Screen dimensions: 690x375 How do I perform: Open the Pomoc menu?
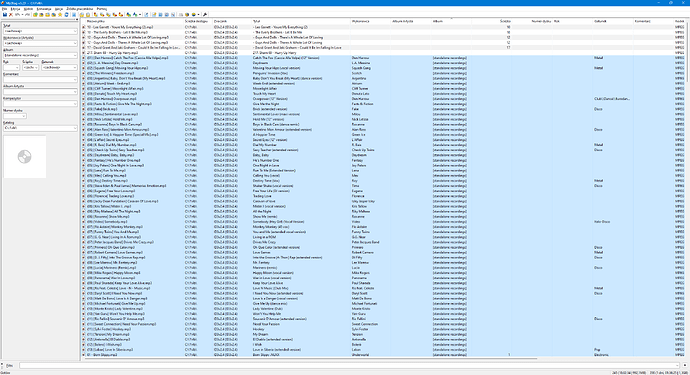(102, 9)
